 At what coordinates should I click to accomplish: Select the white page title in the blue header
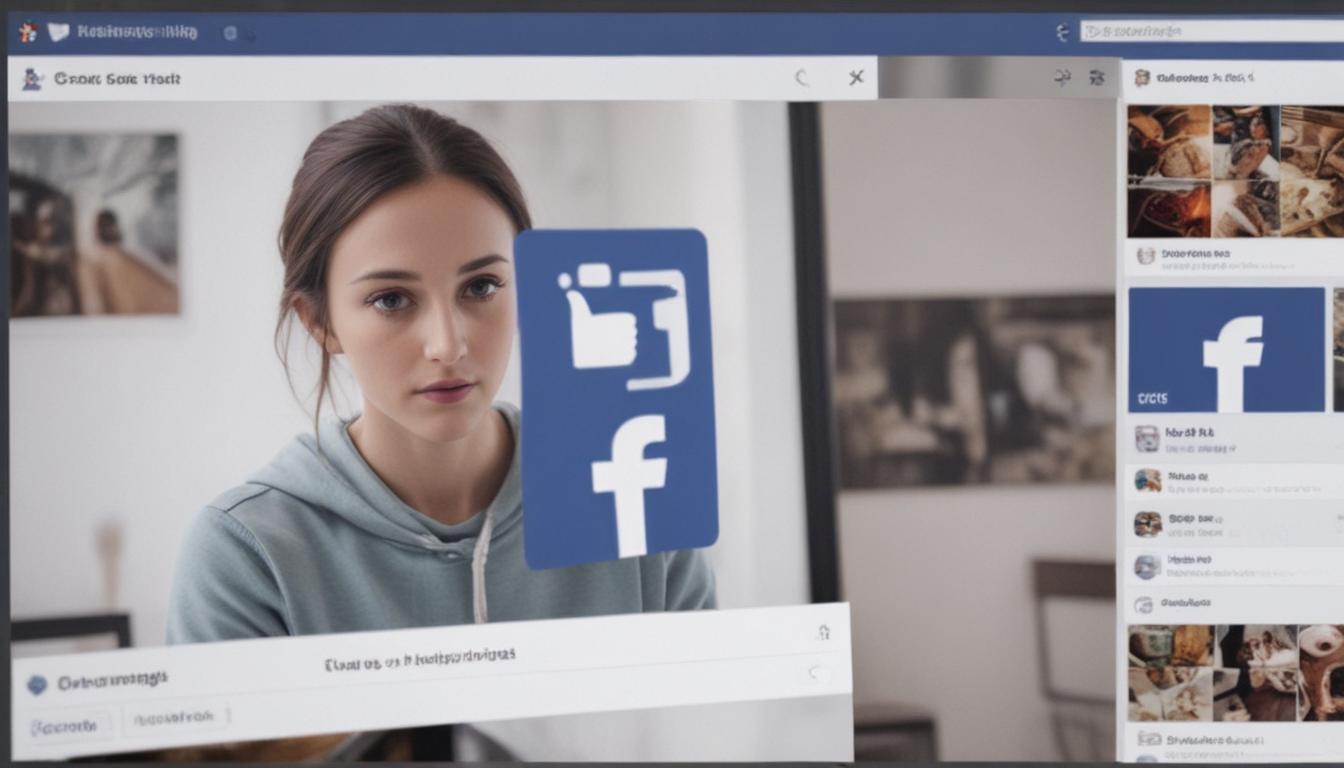138,32
